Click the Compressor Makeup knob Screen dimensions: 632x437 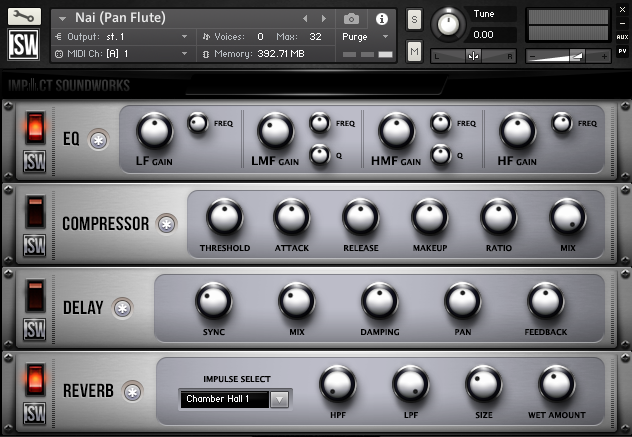tap(430, 217)
